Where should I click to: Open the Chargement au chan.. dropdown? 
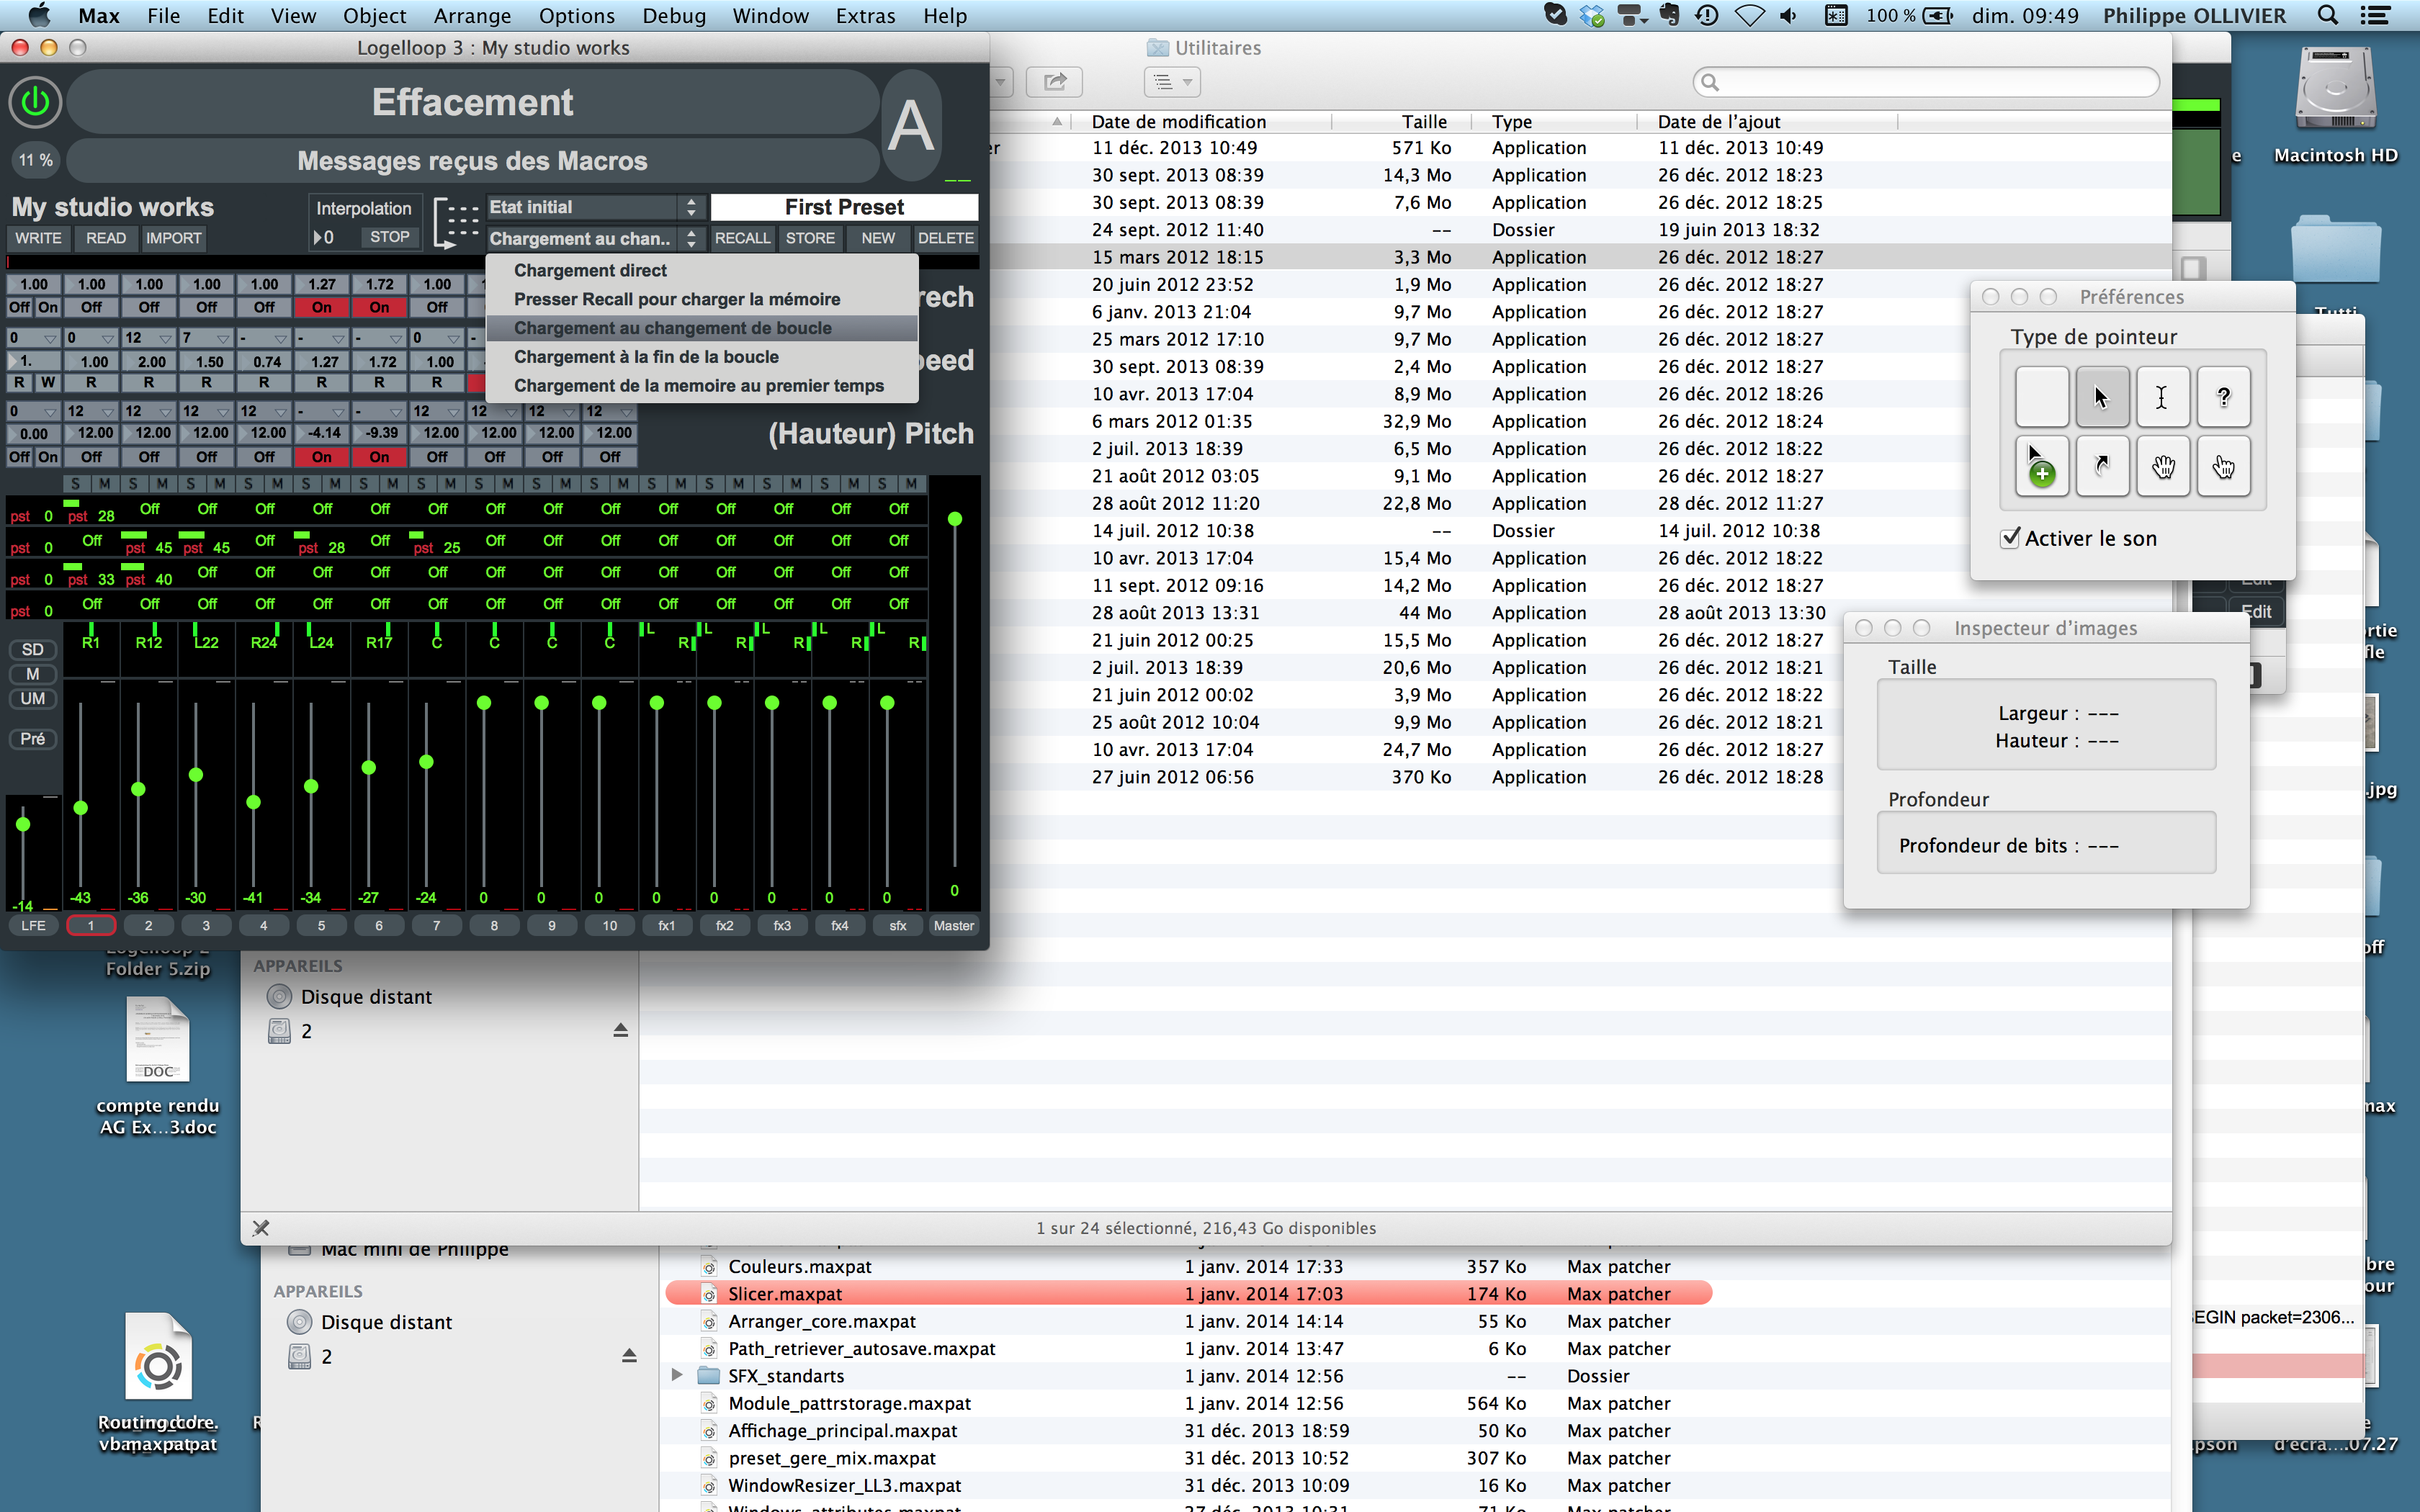click(x=594, y=239)
